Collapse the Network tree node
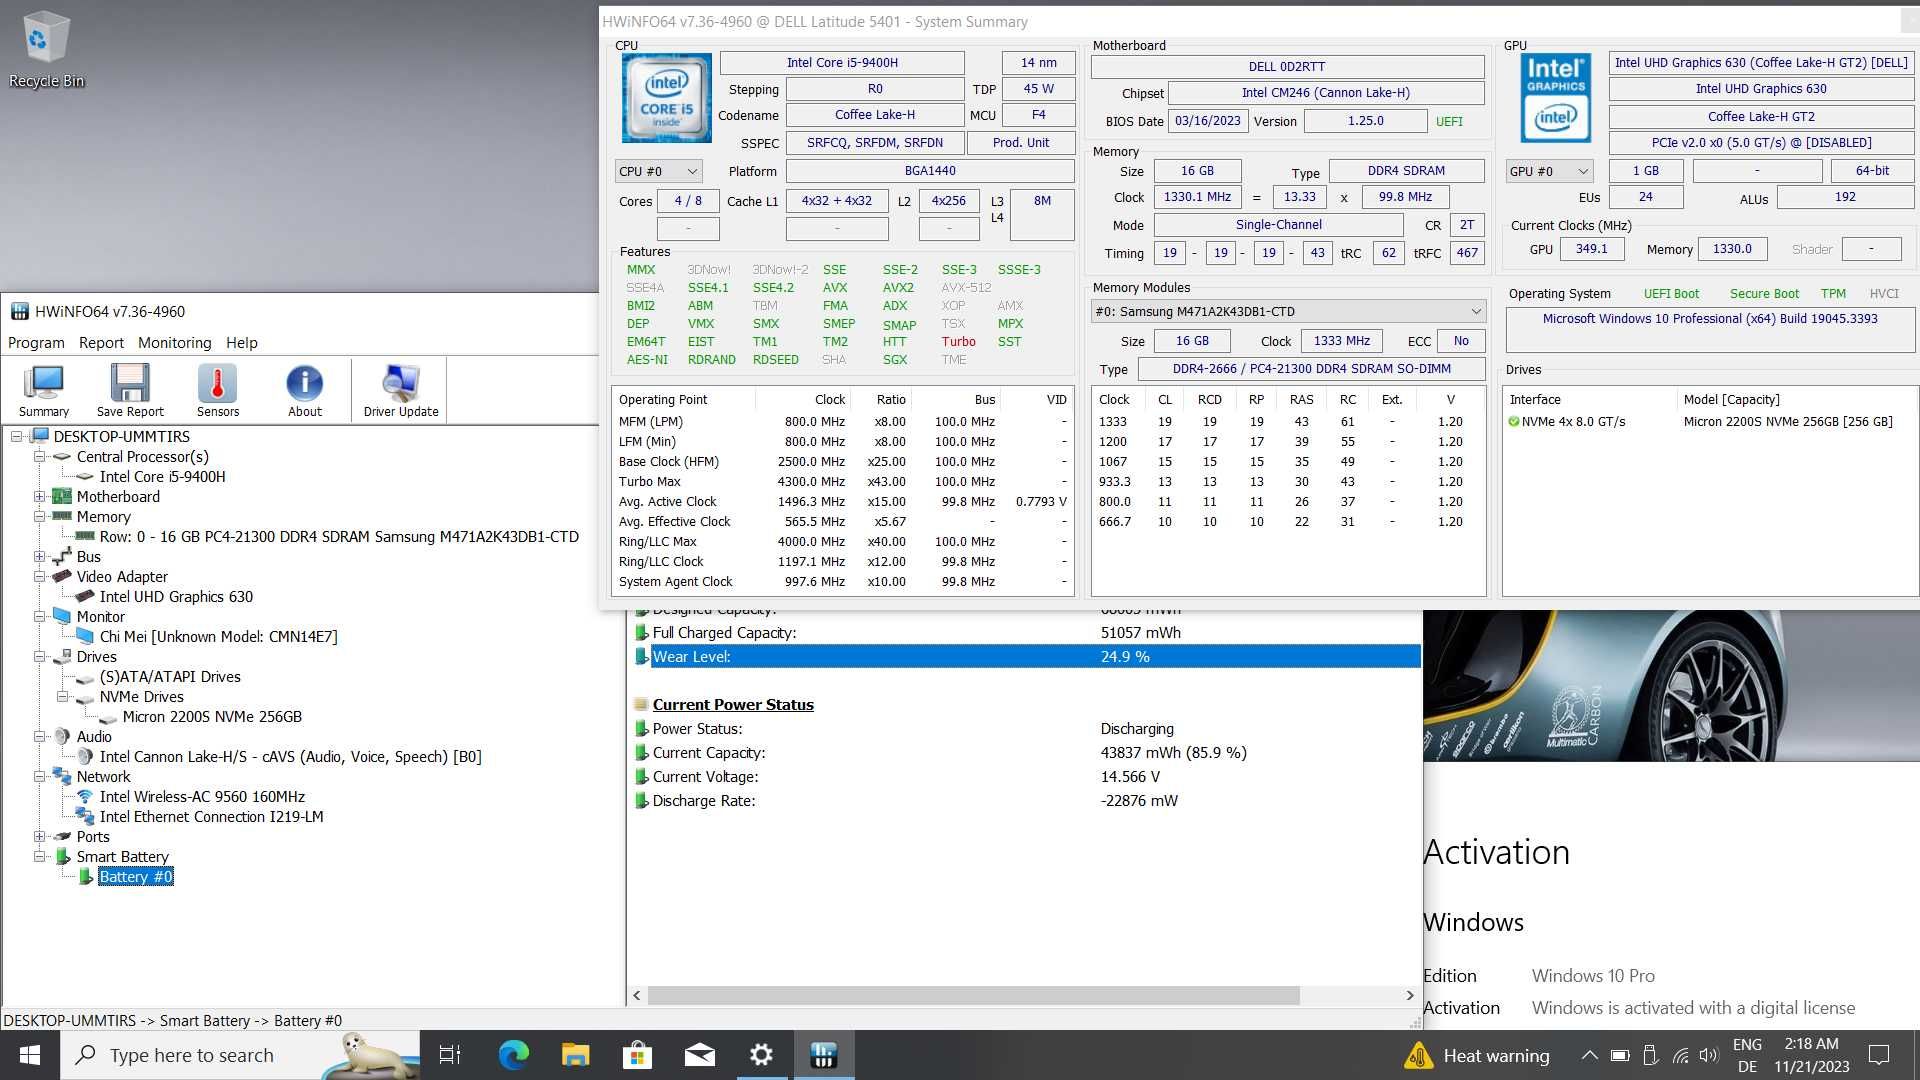 pyautogui.click(x=40, y=776)
